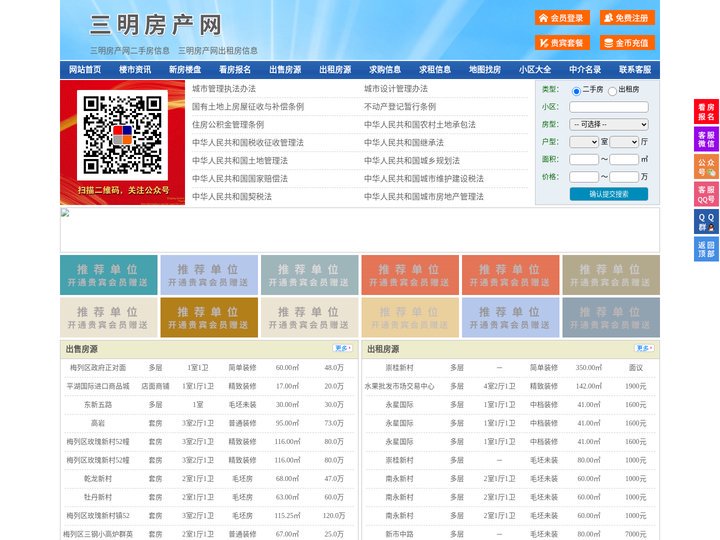
Task: Click the 更多 link in 出租房源 header
Action: pyautogui.click(x=644, y=349)
